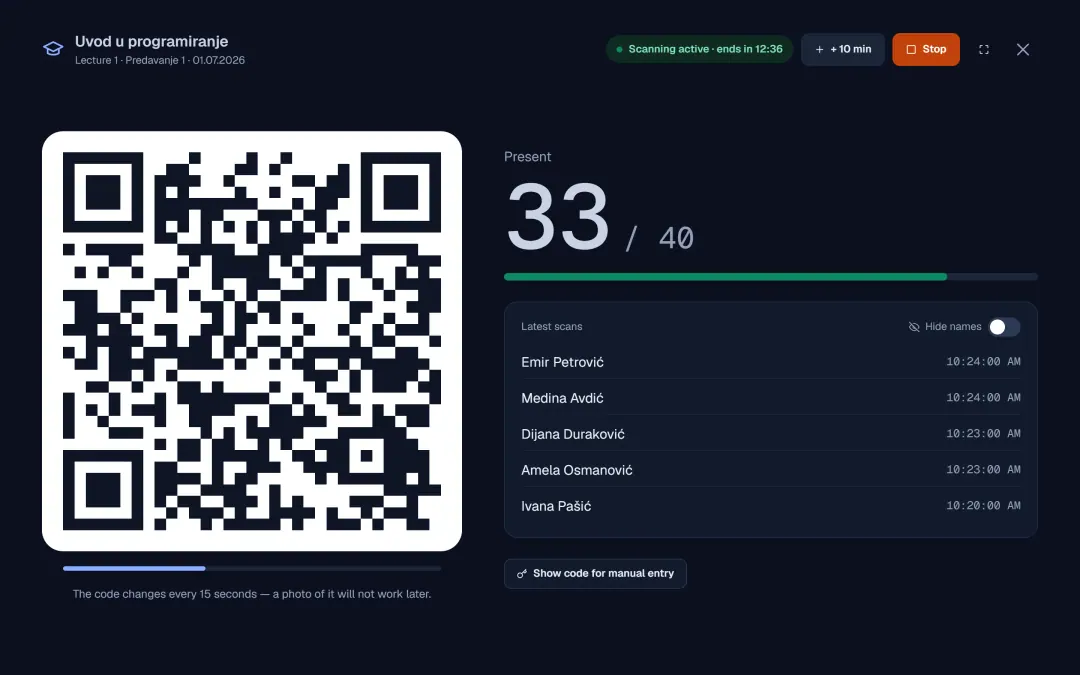
Task: Click the Scanning active status badge
Action: point(699,50)
